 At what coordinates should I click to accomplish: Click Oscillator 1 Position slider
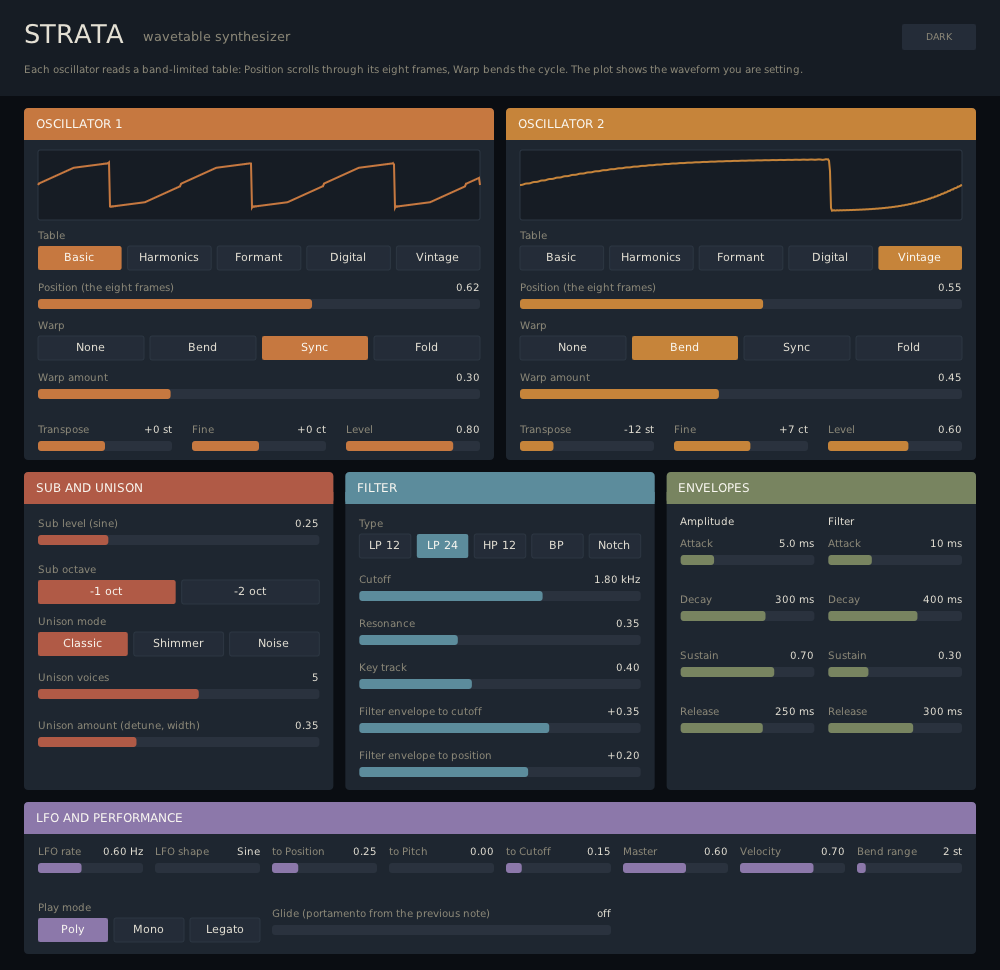coord(259,304)
